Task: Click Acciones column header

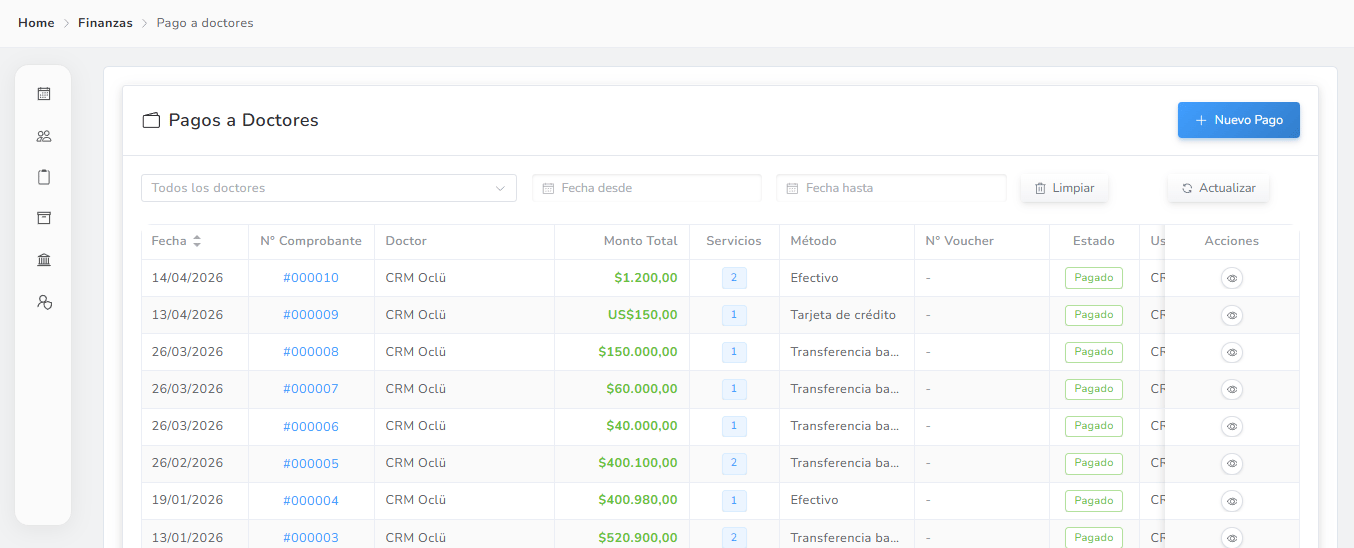Action: 1232,241
